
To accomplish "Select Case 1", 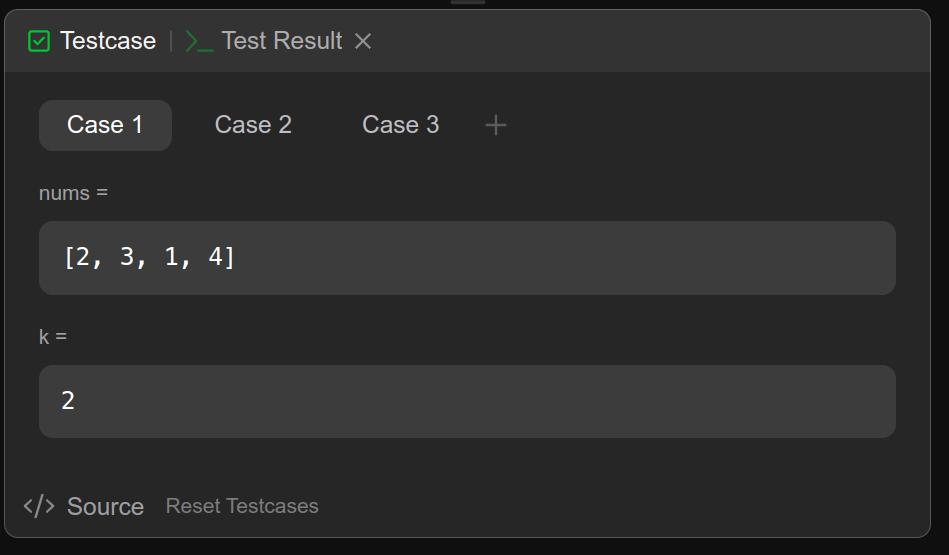I will [x=105, y=125].
